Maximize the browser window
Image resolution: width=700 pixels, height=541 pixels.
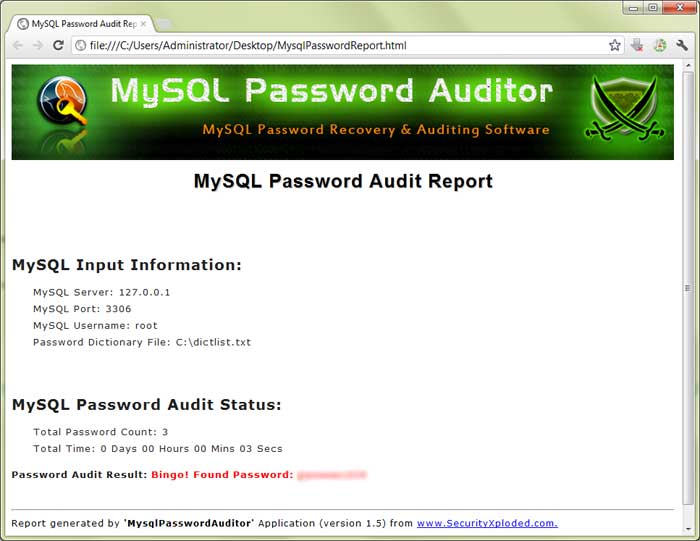(652, 7)
